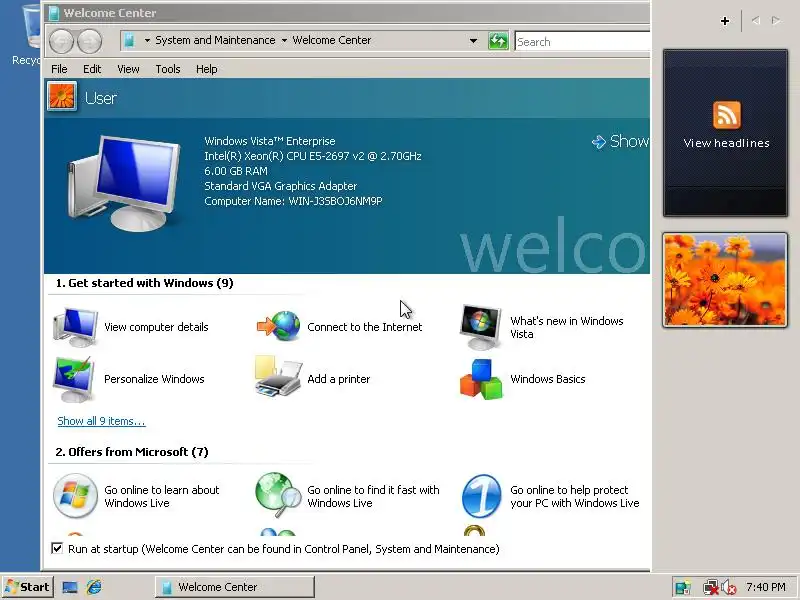Click Go online to help protect your PC
800x600 pixels.
tap(574, 496)
